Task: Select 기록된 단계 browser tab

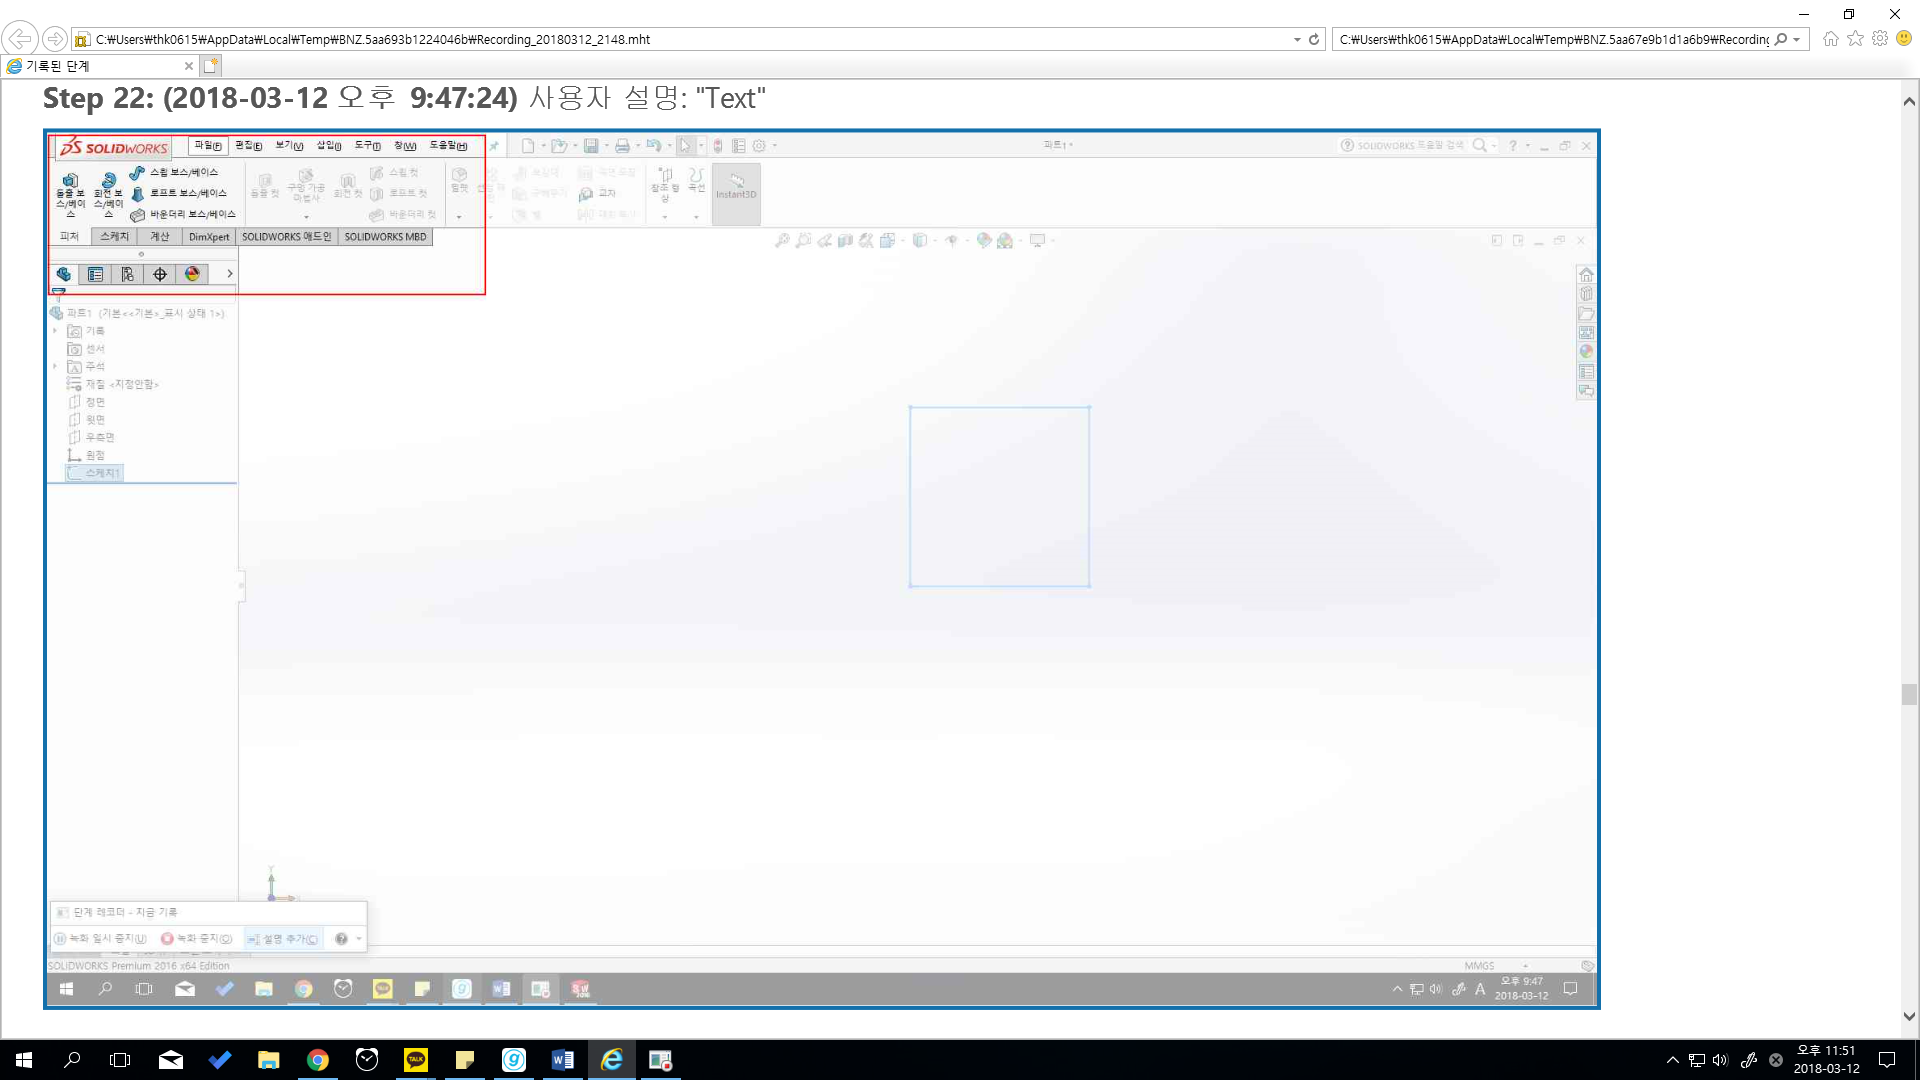Action: point(100,66)
